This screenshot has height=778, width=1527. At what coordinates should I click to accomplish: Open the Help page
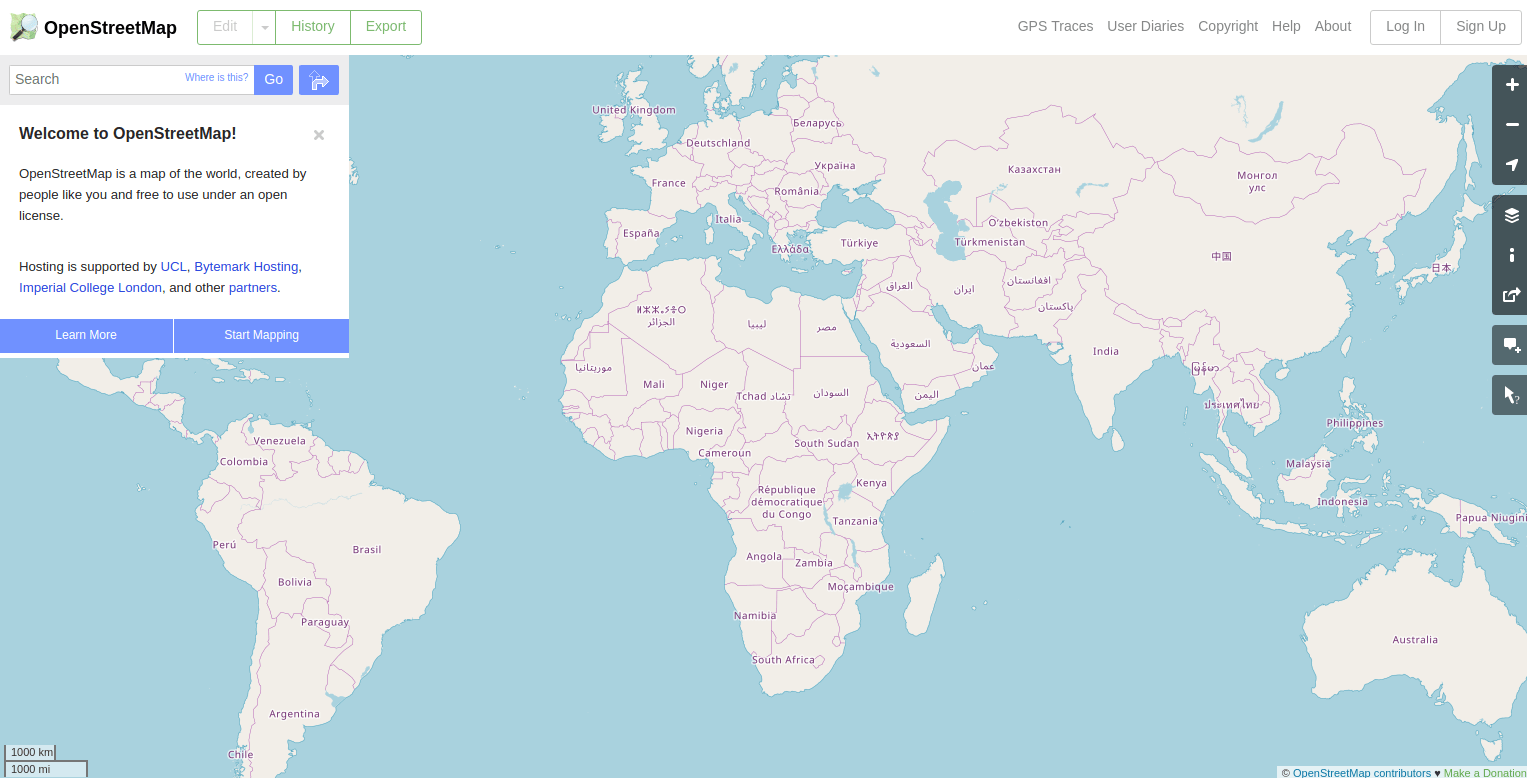[1286, 26]
